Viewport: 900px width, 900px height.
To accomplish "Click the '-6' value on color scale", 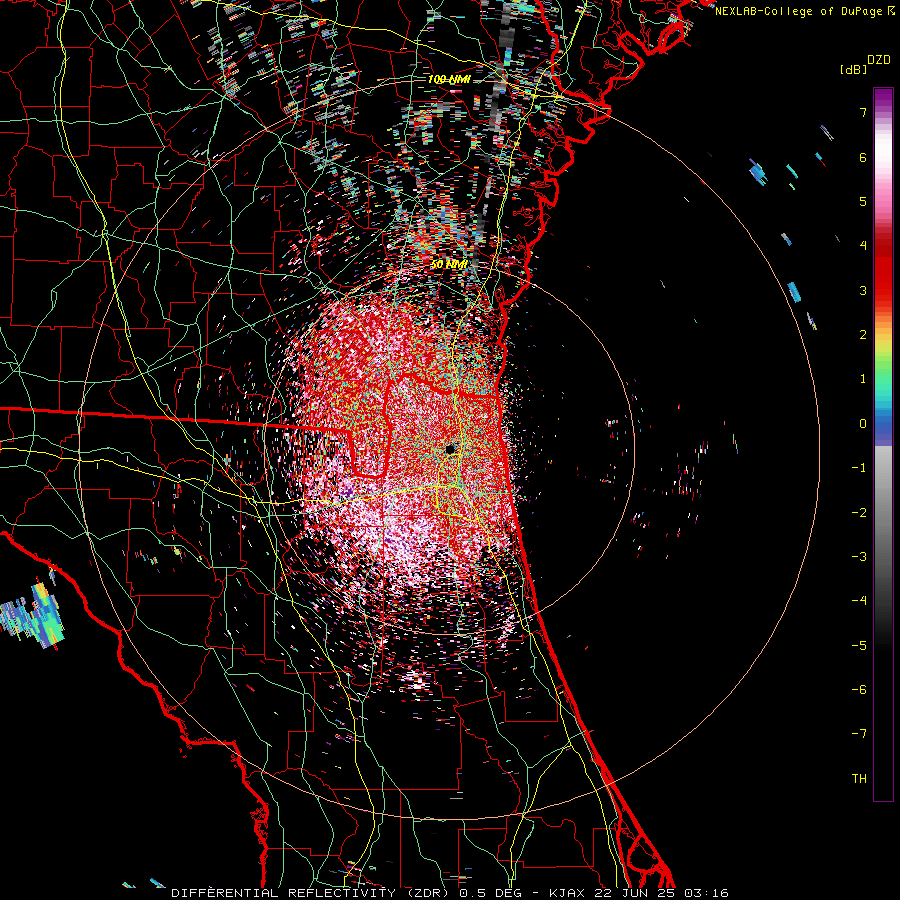I will 859,690.
